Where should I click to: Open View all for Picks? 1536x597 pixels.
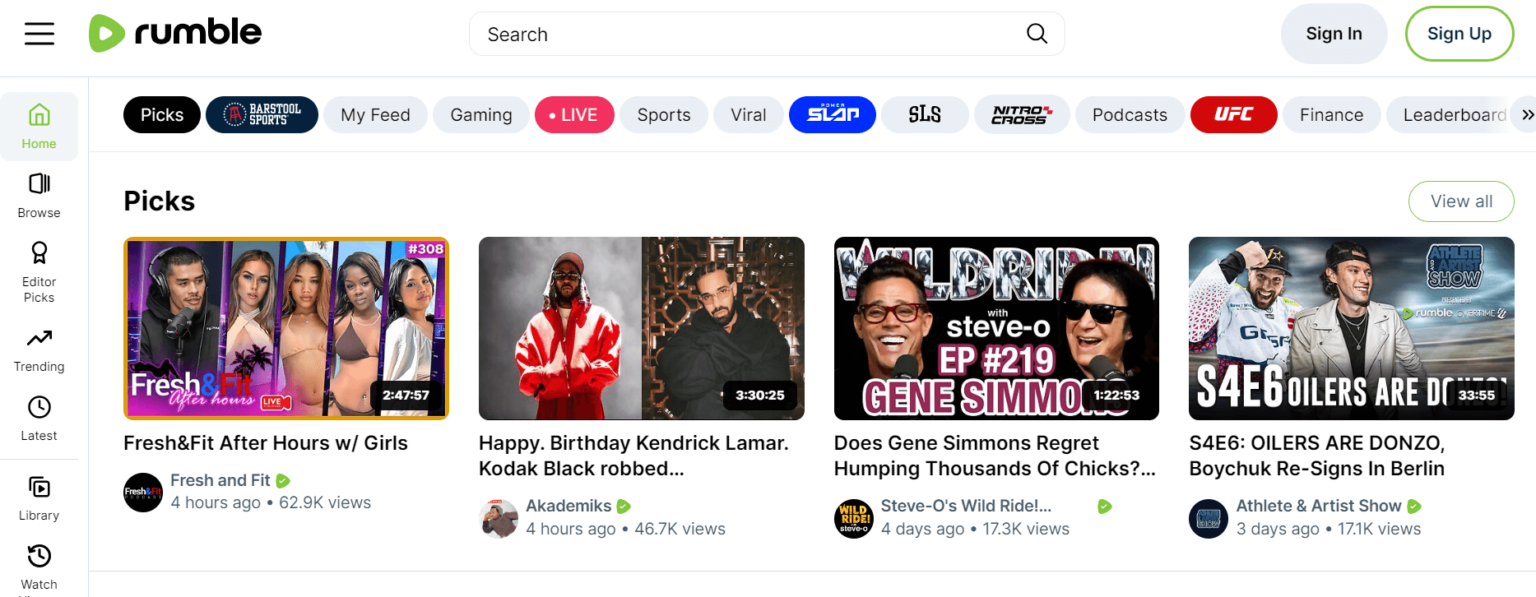point(1461,201)
